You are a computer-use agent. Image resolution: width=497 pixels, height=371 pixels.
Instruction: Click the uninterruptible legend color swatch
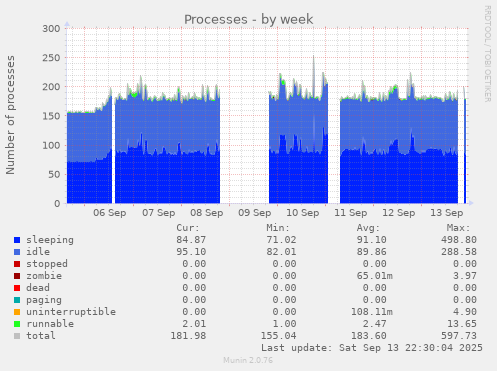pyautogui.click(x=17, y=312)
